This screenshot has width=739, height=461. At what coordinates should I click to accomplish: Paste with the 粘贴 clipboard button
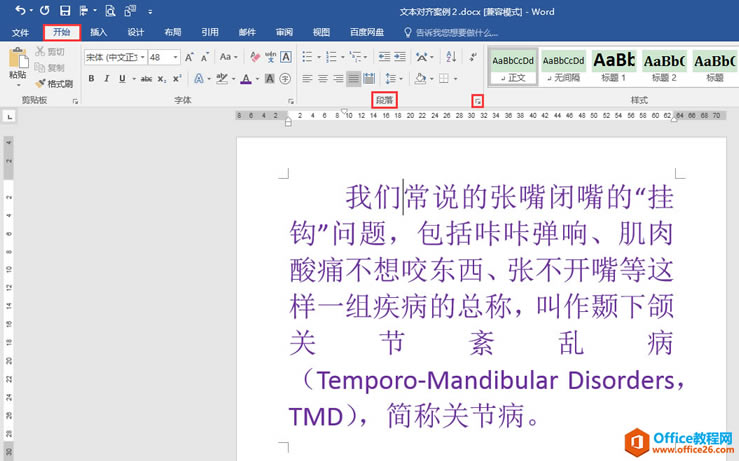[x=18, y=63]
